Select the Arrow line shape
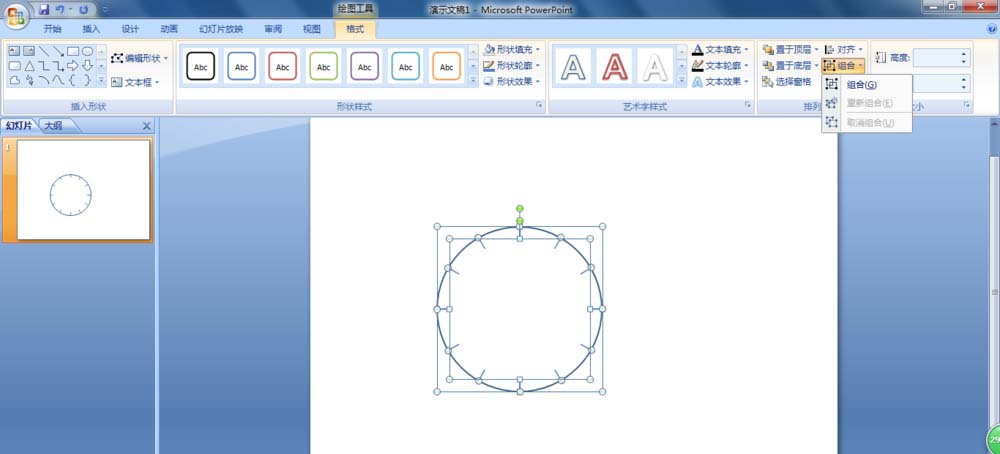Screen dimensions: 1000x454 click(x=58, y=51)
